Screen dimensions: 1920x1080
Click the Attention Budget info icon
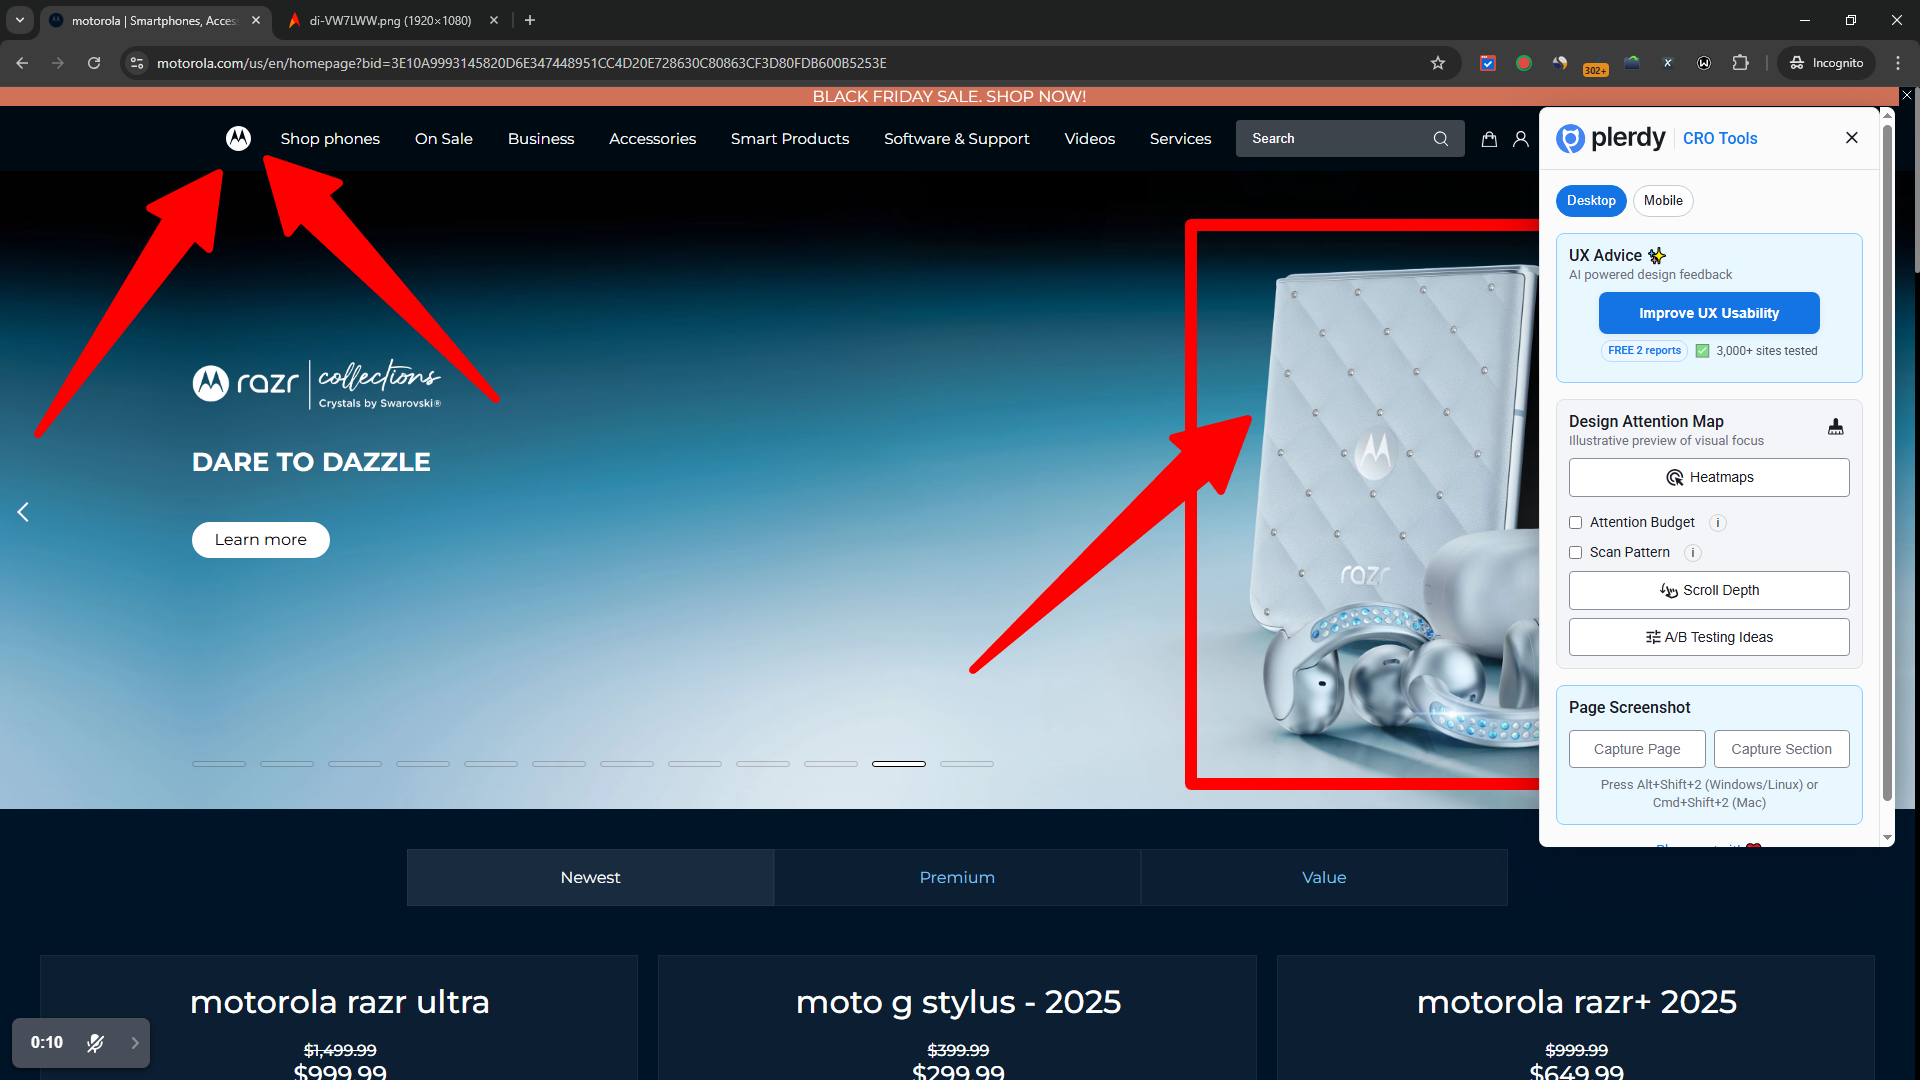pyautogui.click(x=1718, y=523)
